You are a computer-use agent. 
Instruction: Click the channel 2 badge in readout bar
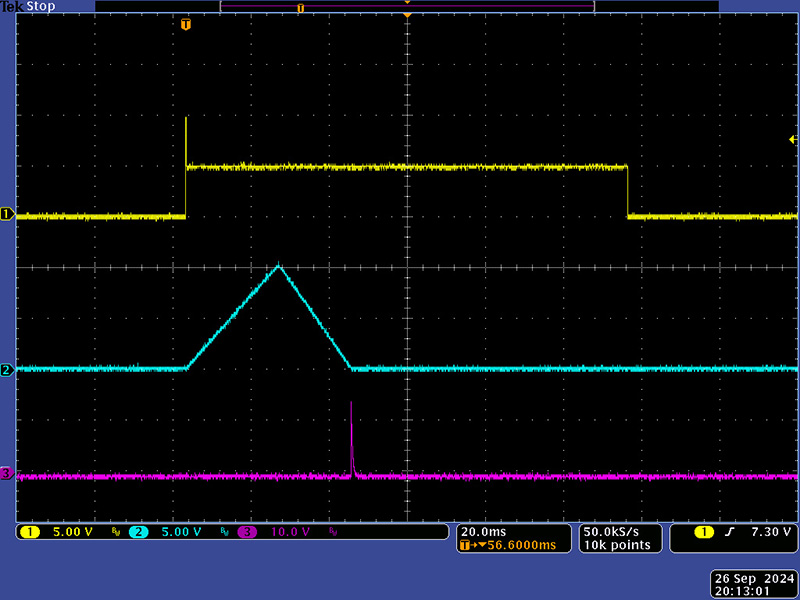tap(139, 532)
